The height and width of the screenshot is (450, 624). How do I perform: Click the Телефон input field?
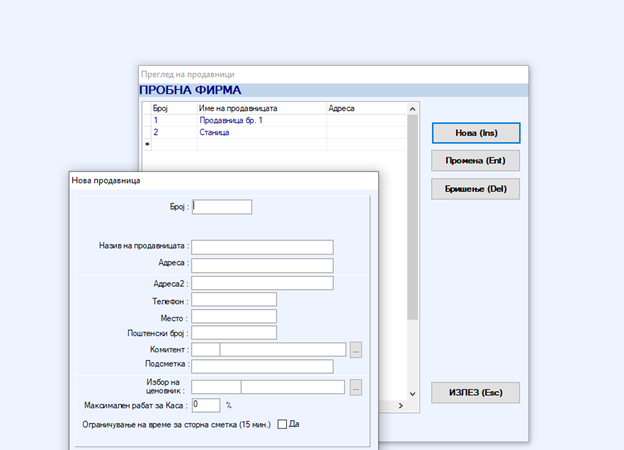pyautogui.click(x=234, y=299)
